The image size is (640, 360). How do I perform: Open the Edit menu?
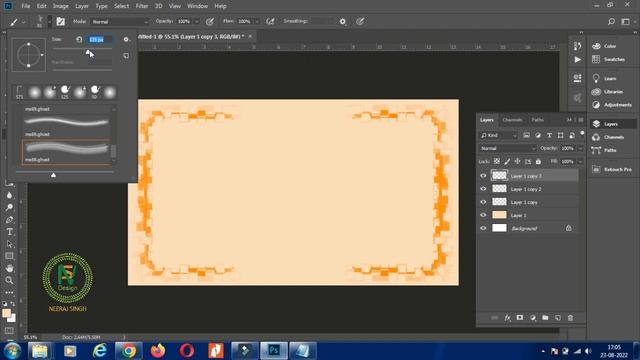pos(41,6)
